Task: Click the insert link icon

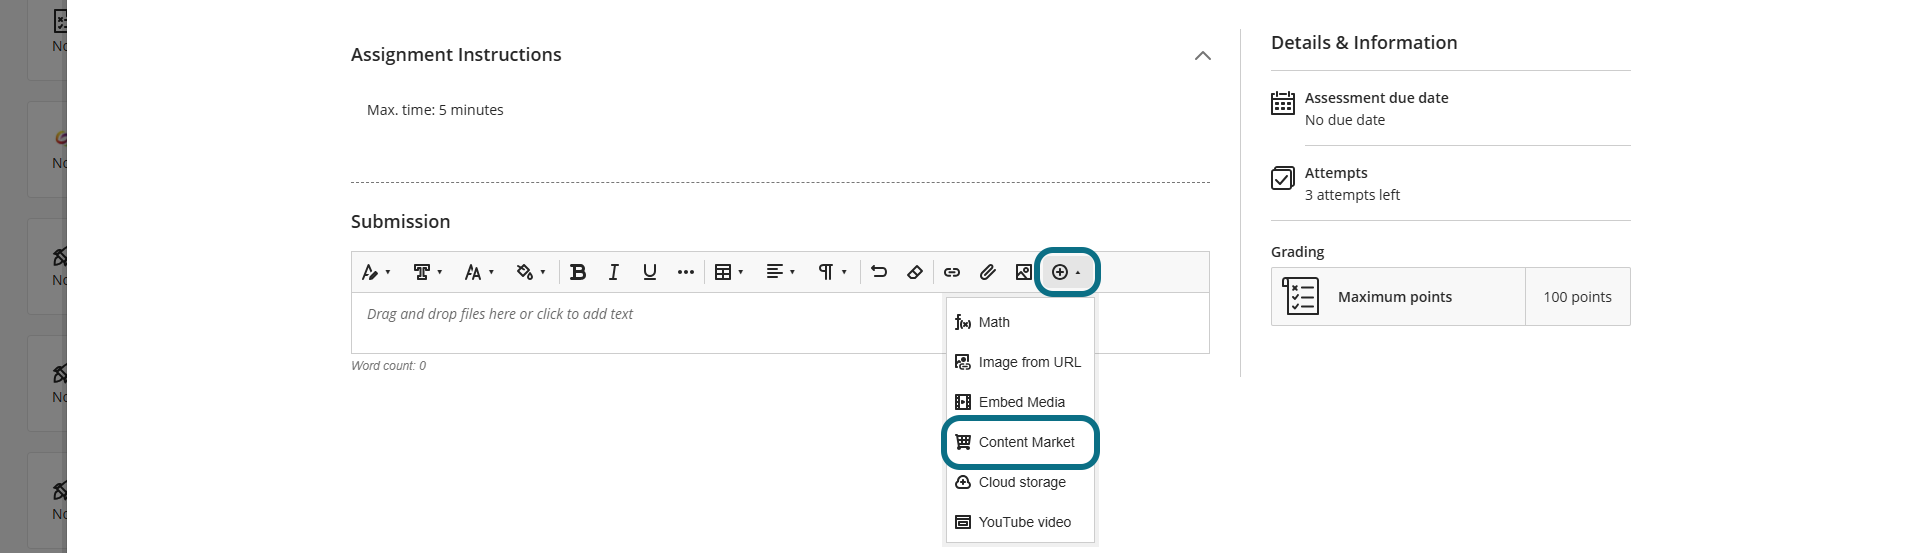Action: (x=952, y=272)
